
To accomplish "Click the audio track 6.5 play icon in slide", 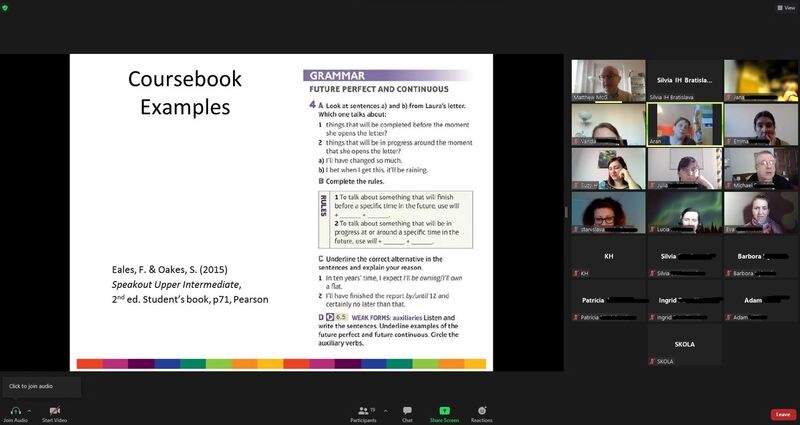I will coord(330,317).
